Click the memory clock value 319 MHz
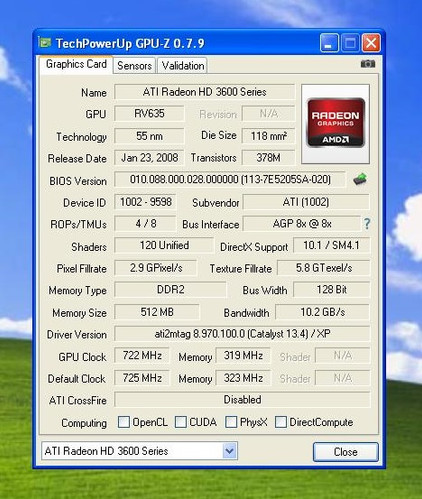 click(x=243, y=356)
